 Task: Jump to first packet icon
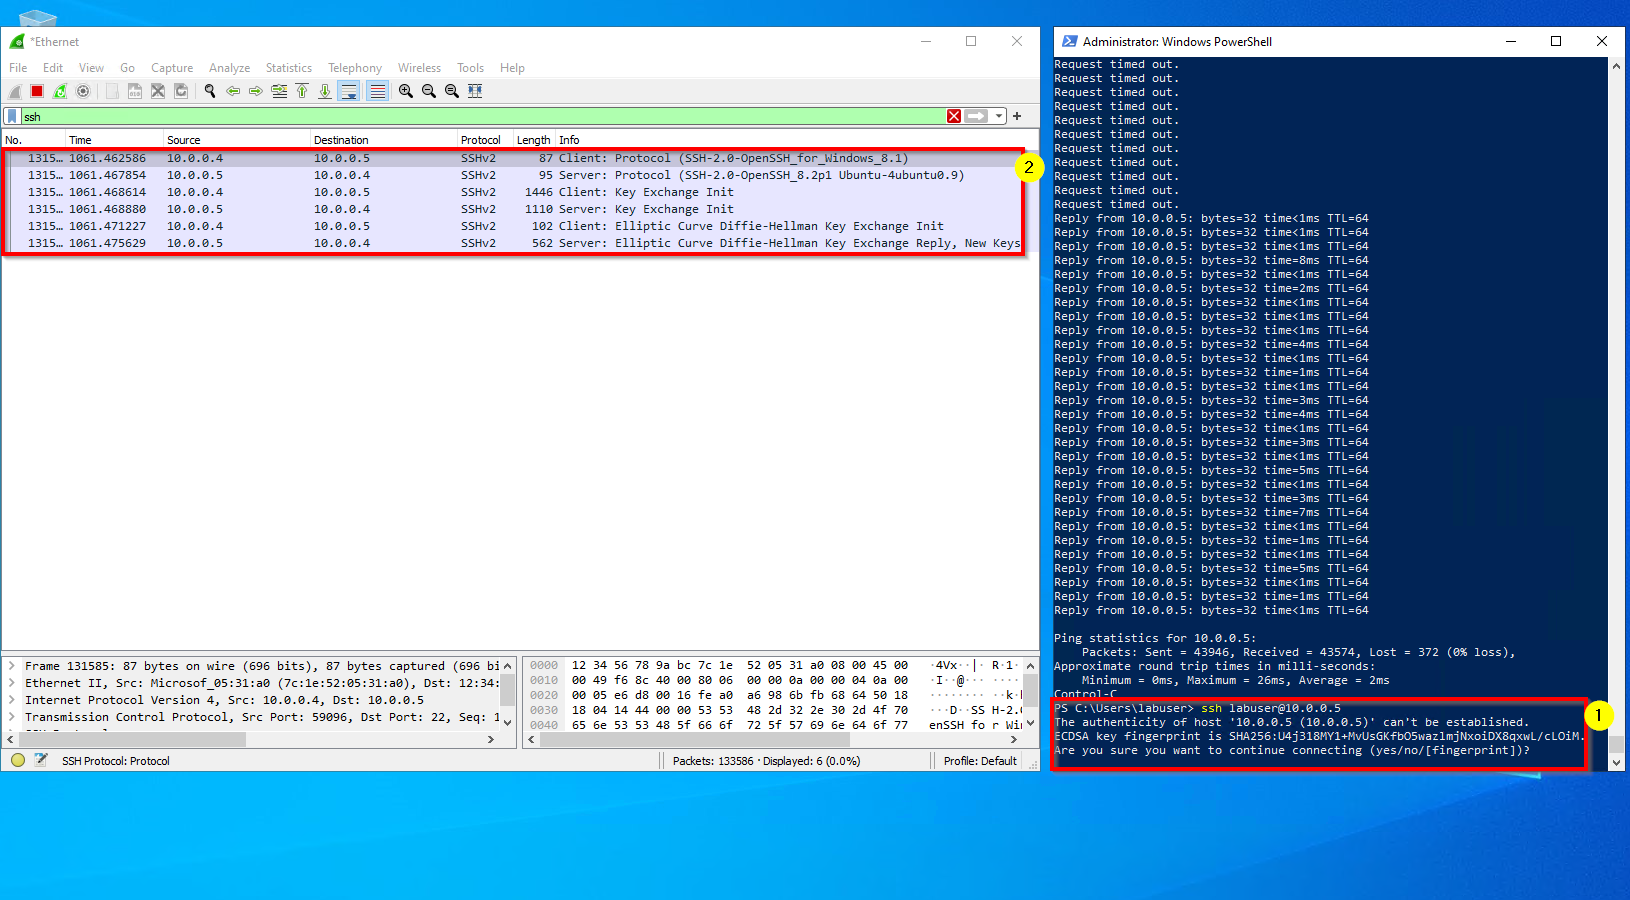point(302,91)
